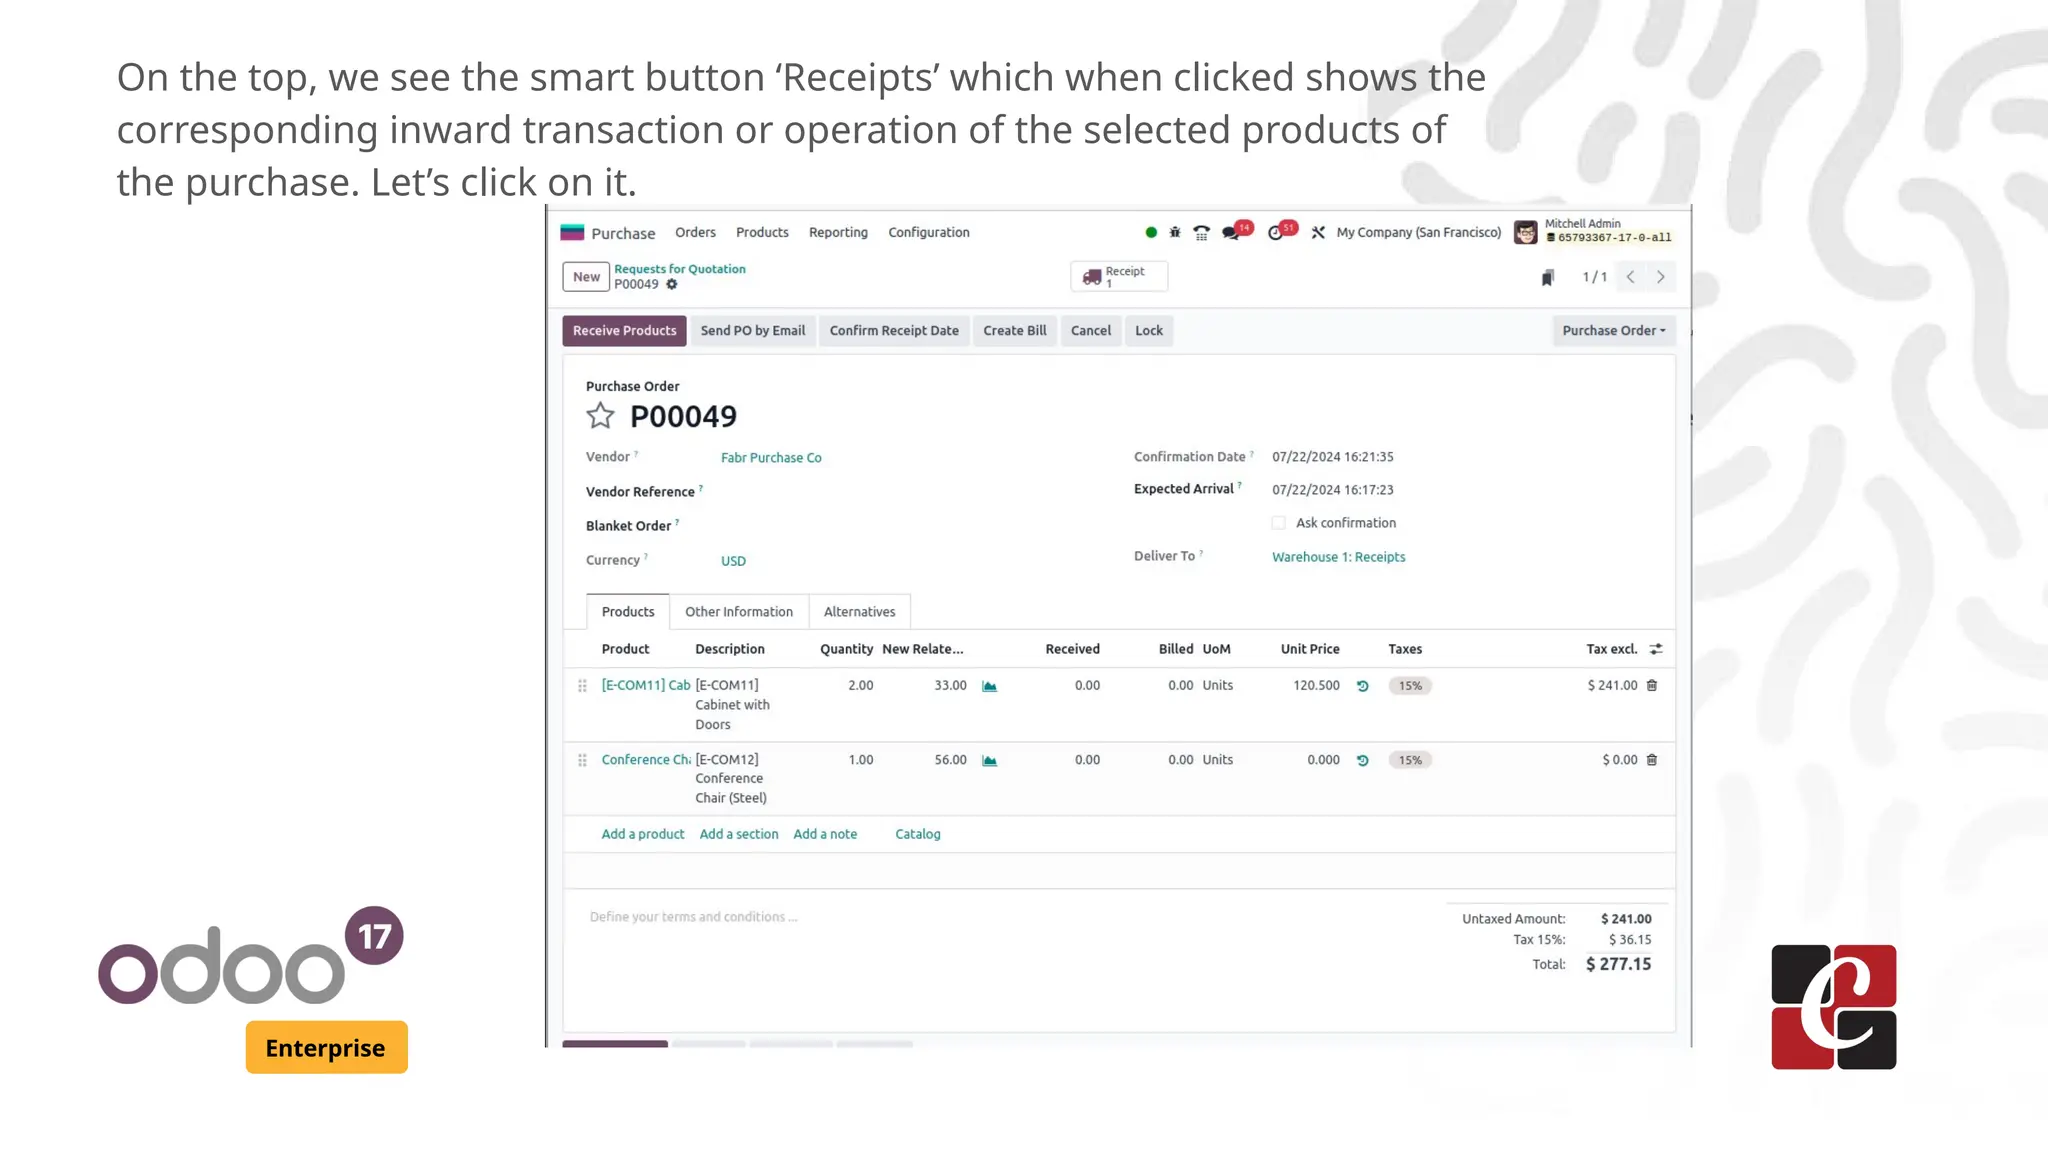Delete the Cabinet with Doors order line

click(1652, 685)
